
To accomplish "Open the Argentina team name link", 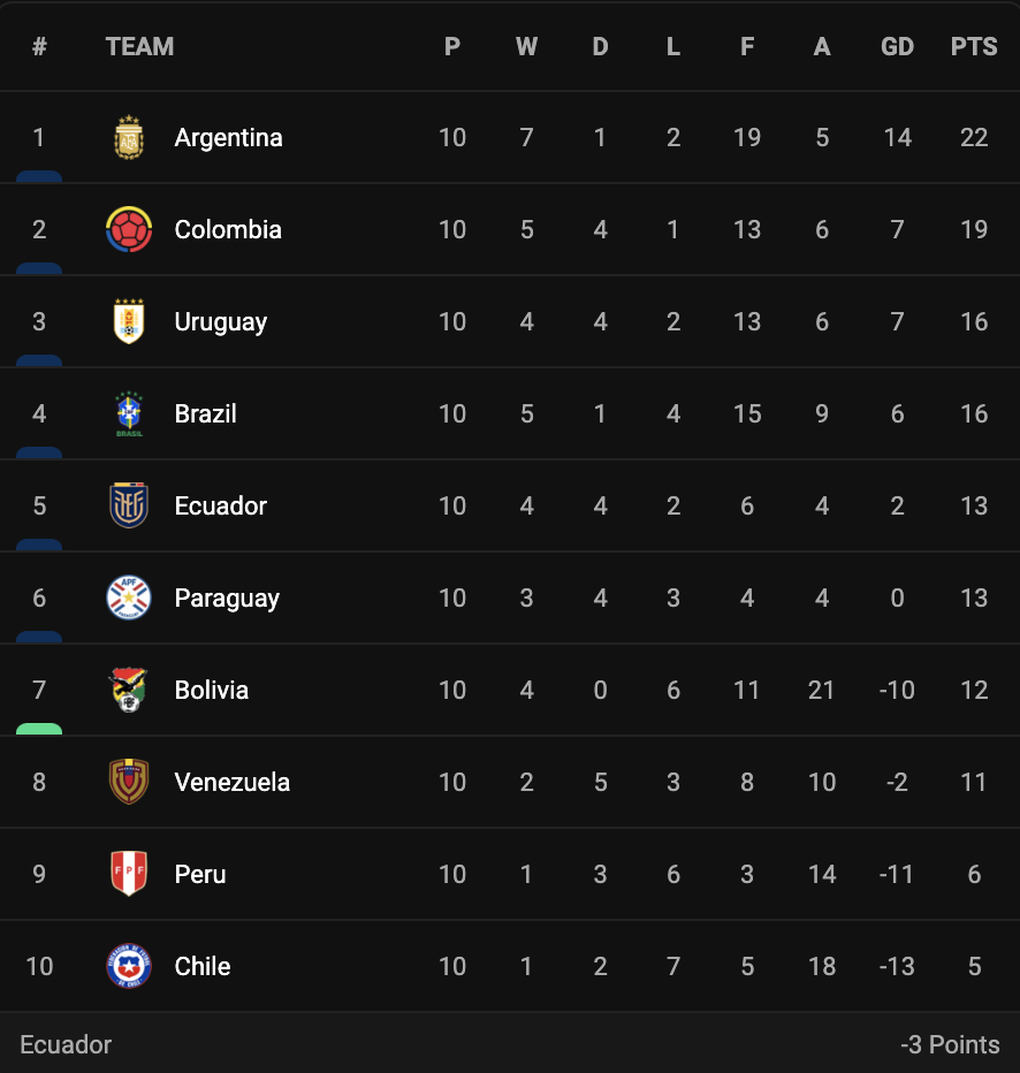I will click(x=228, y=138).
